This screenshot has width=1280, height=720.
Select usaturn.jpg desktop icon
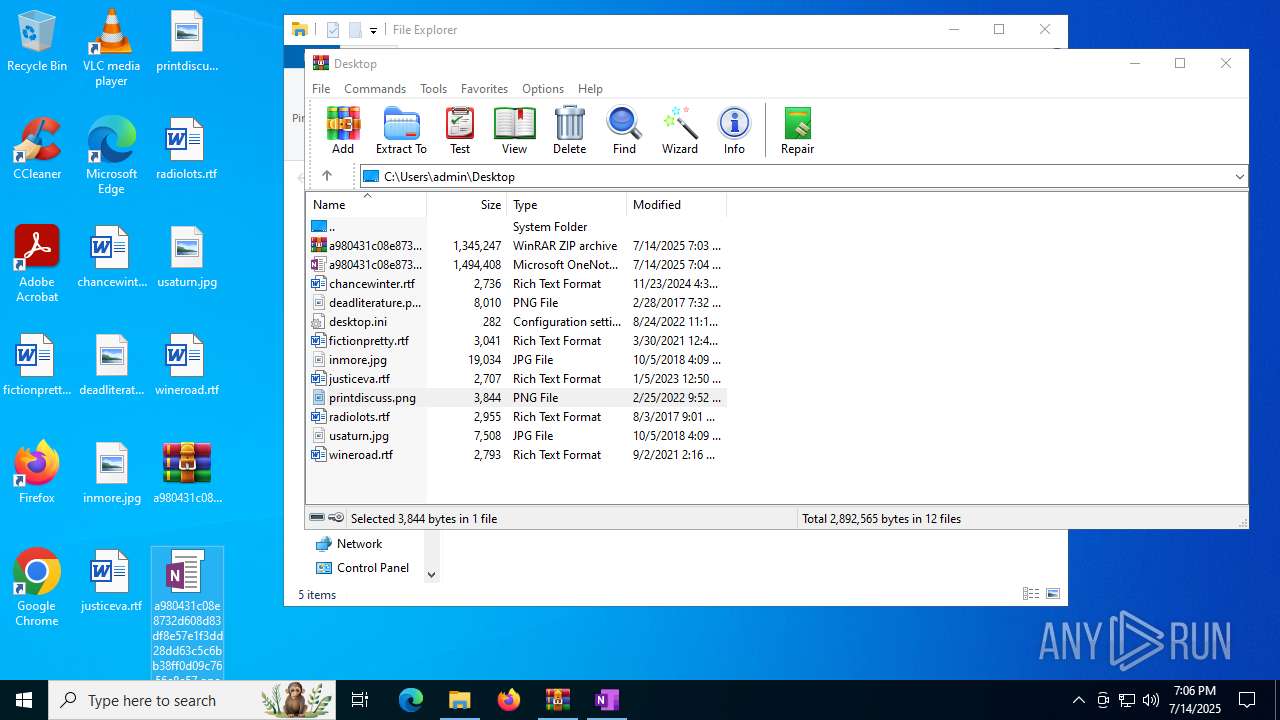coord(187,257)
